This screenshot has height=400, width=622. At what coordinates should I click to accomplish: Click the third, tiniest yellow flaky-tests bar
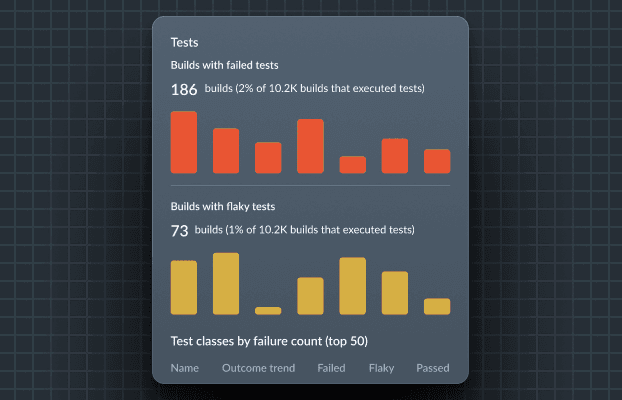coord(268,311)
